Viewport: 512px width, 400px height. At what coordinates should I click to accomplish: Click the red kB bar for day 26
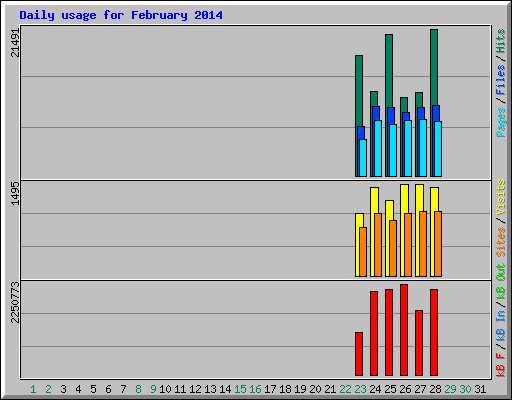click(x=404, y=330)
